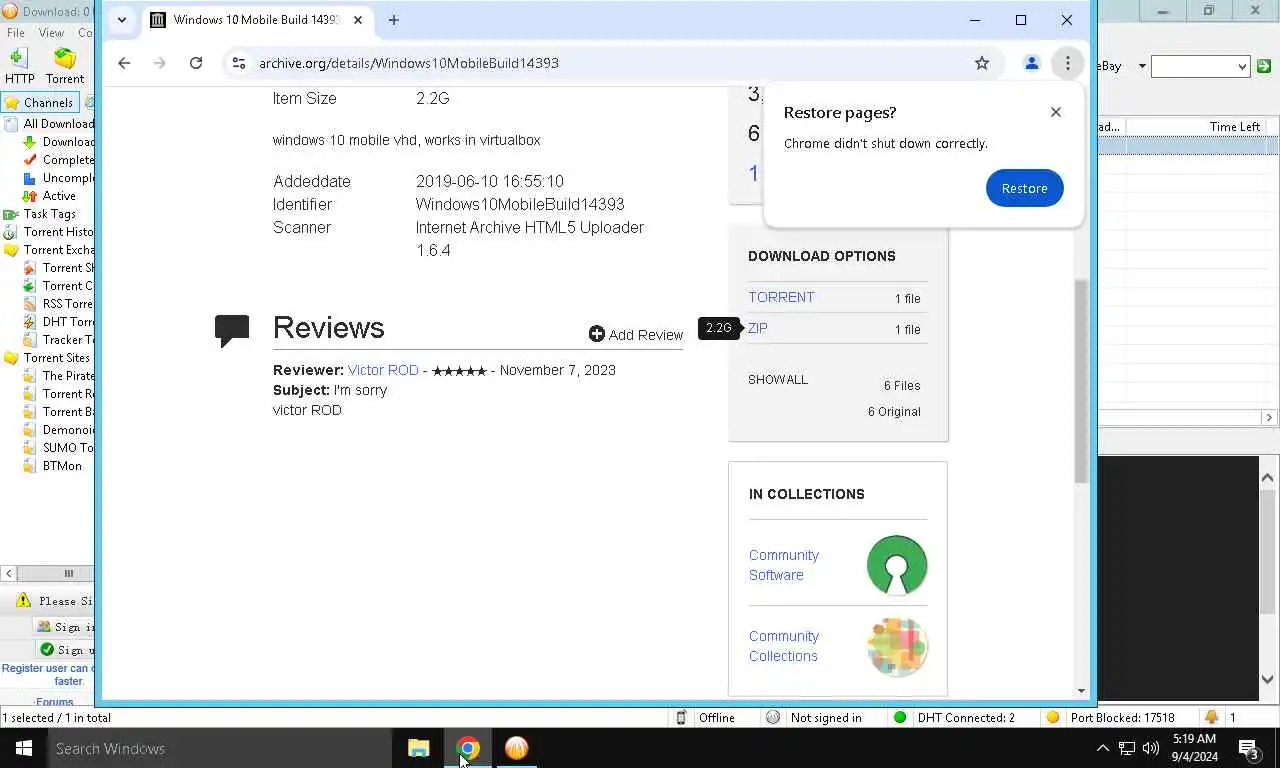This screenshot has height=768, width=1280.
Task: Click SHOW ALL files link
Action: pyautogui.click(x=778, y=380)
